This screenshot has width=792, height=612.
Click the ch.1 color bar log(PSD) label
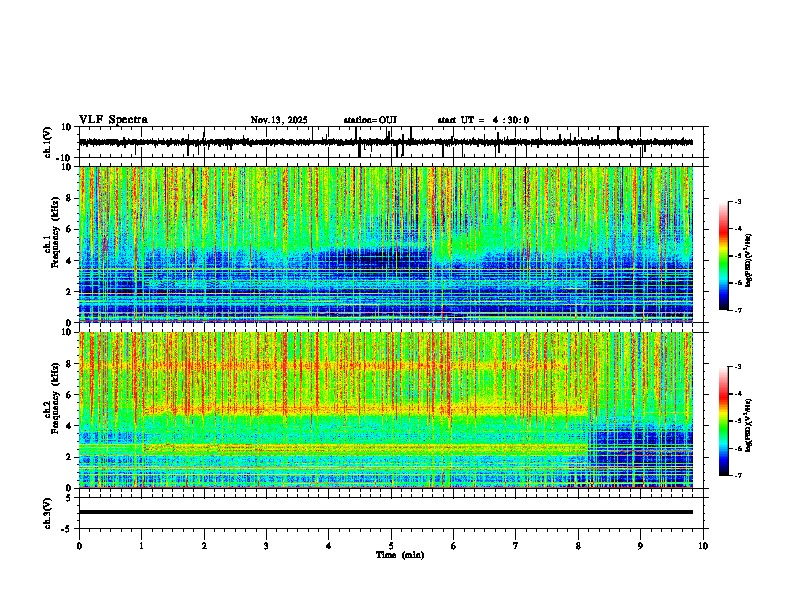tap(749, 261)
